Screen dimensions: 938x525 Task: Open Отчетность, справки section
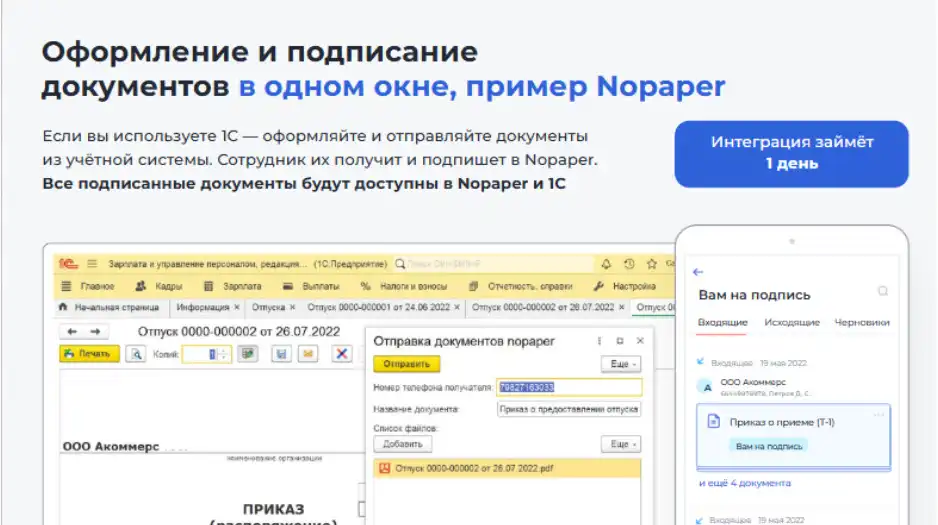coord(520,286)
